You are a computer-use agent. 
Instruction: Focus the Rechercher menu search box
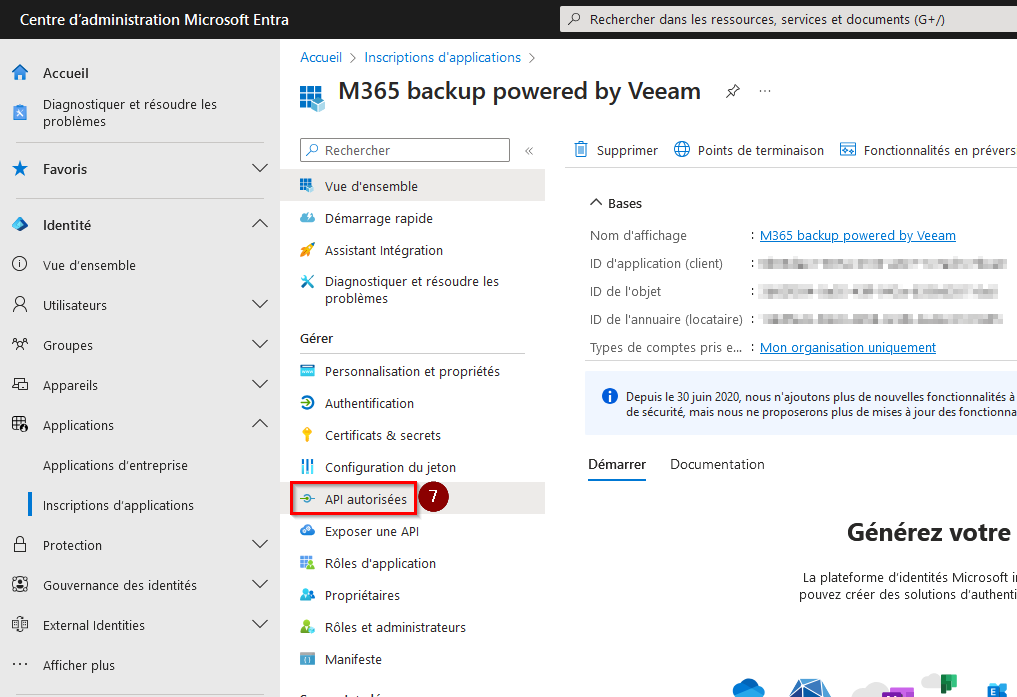[x=405, y=150]
